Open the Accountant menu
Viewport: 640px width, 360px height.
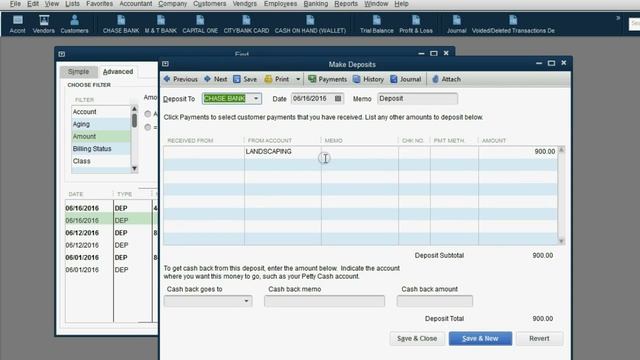coord(136,4)
